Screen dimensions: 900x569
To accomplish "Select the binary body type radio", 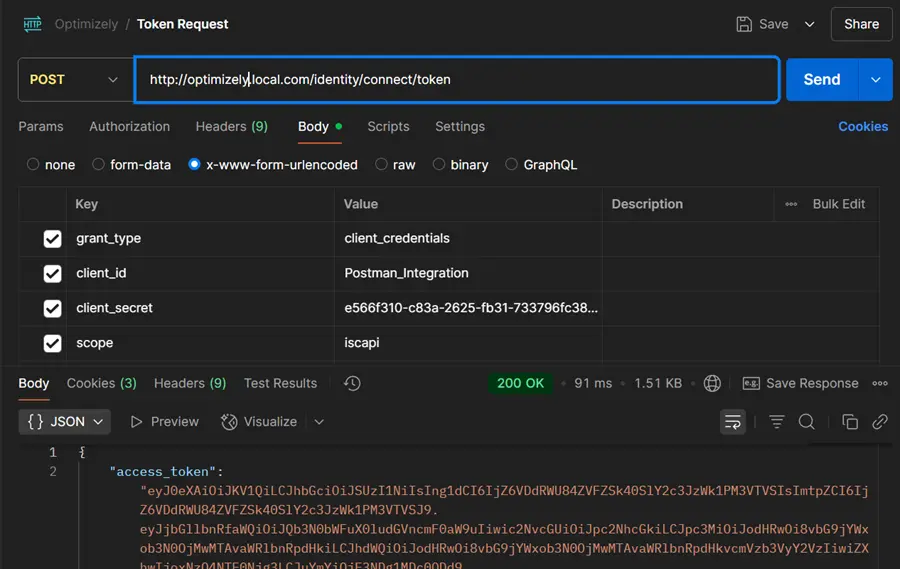I will [439, 165].
